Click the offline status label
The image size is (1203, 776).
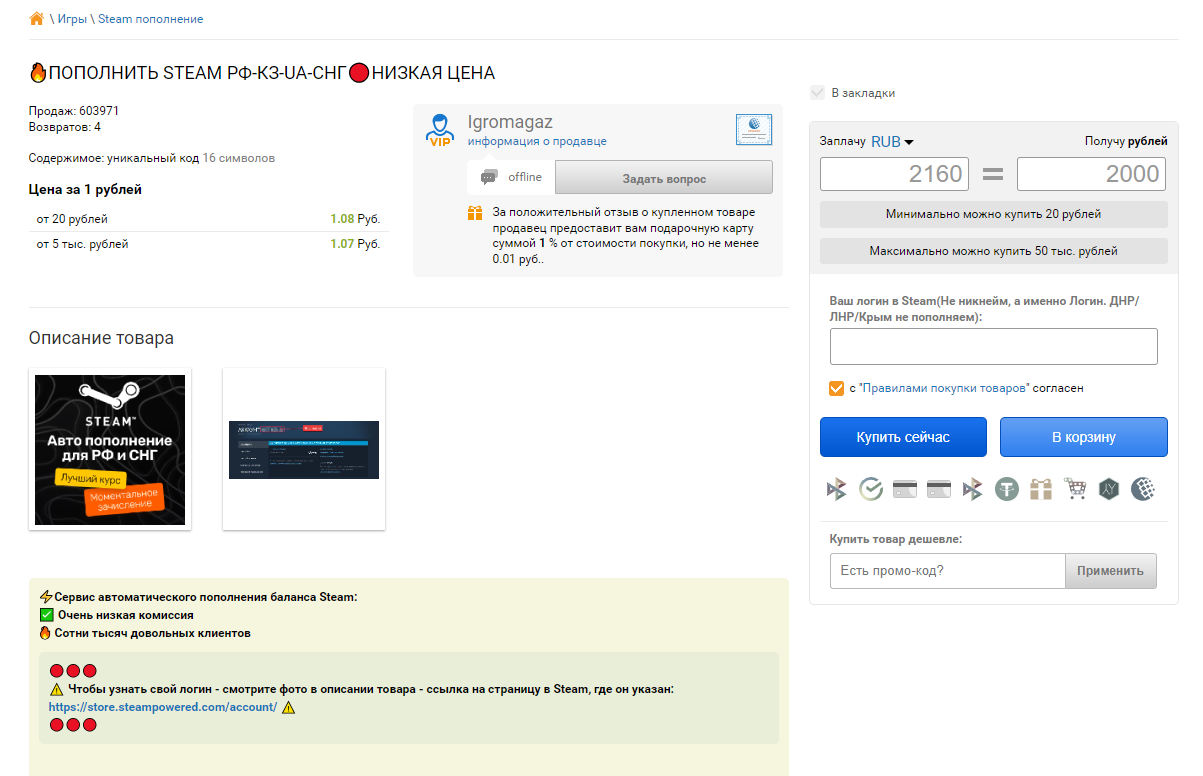[x=525, y=177]
